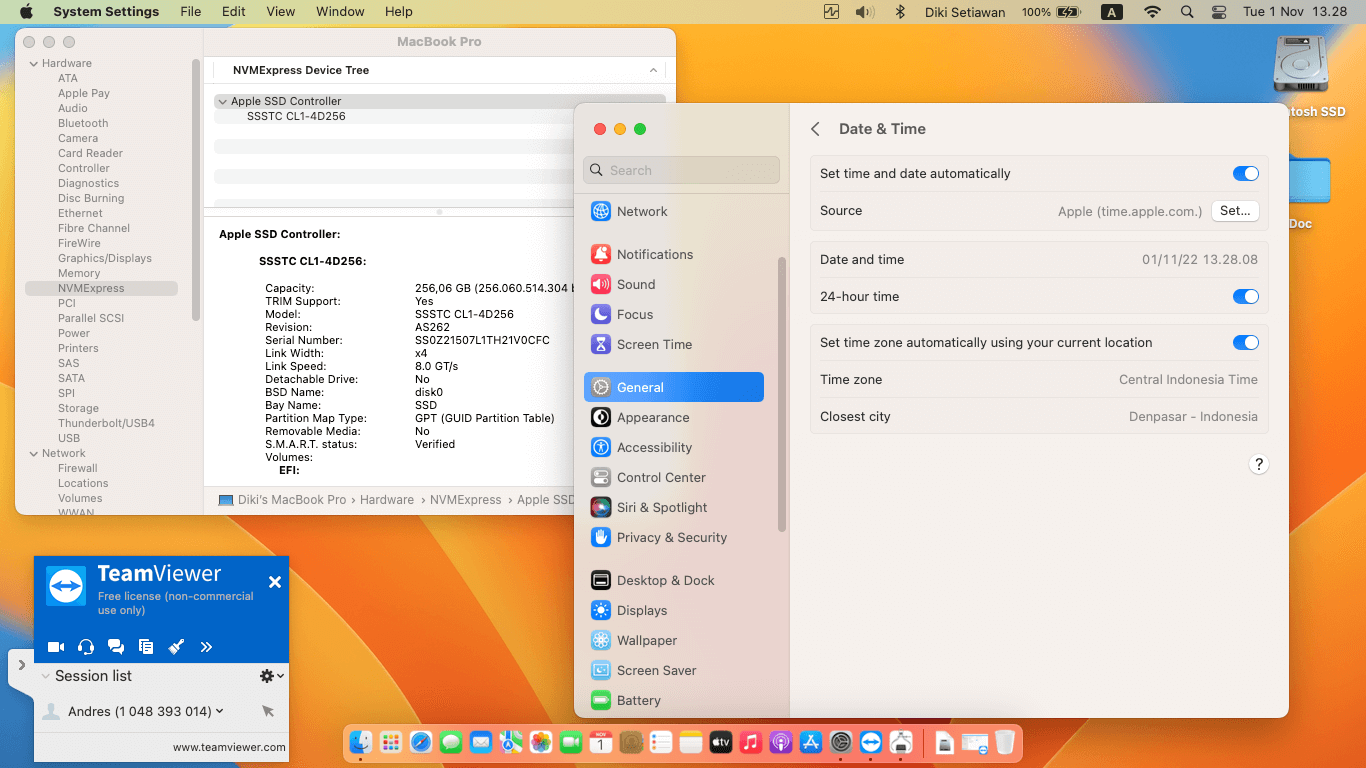Viewport: 1366px width, 768px height.
Task: Close the TeamViewer panel with the X
Action: point(275,582)
